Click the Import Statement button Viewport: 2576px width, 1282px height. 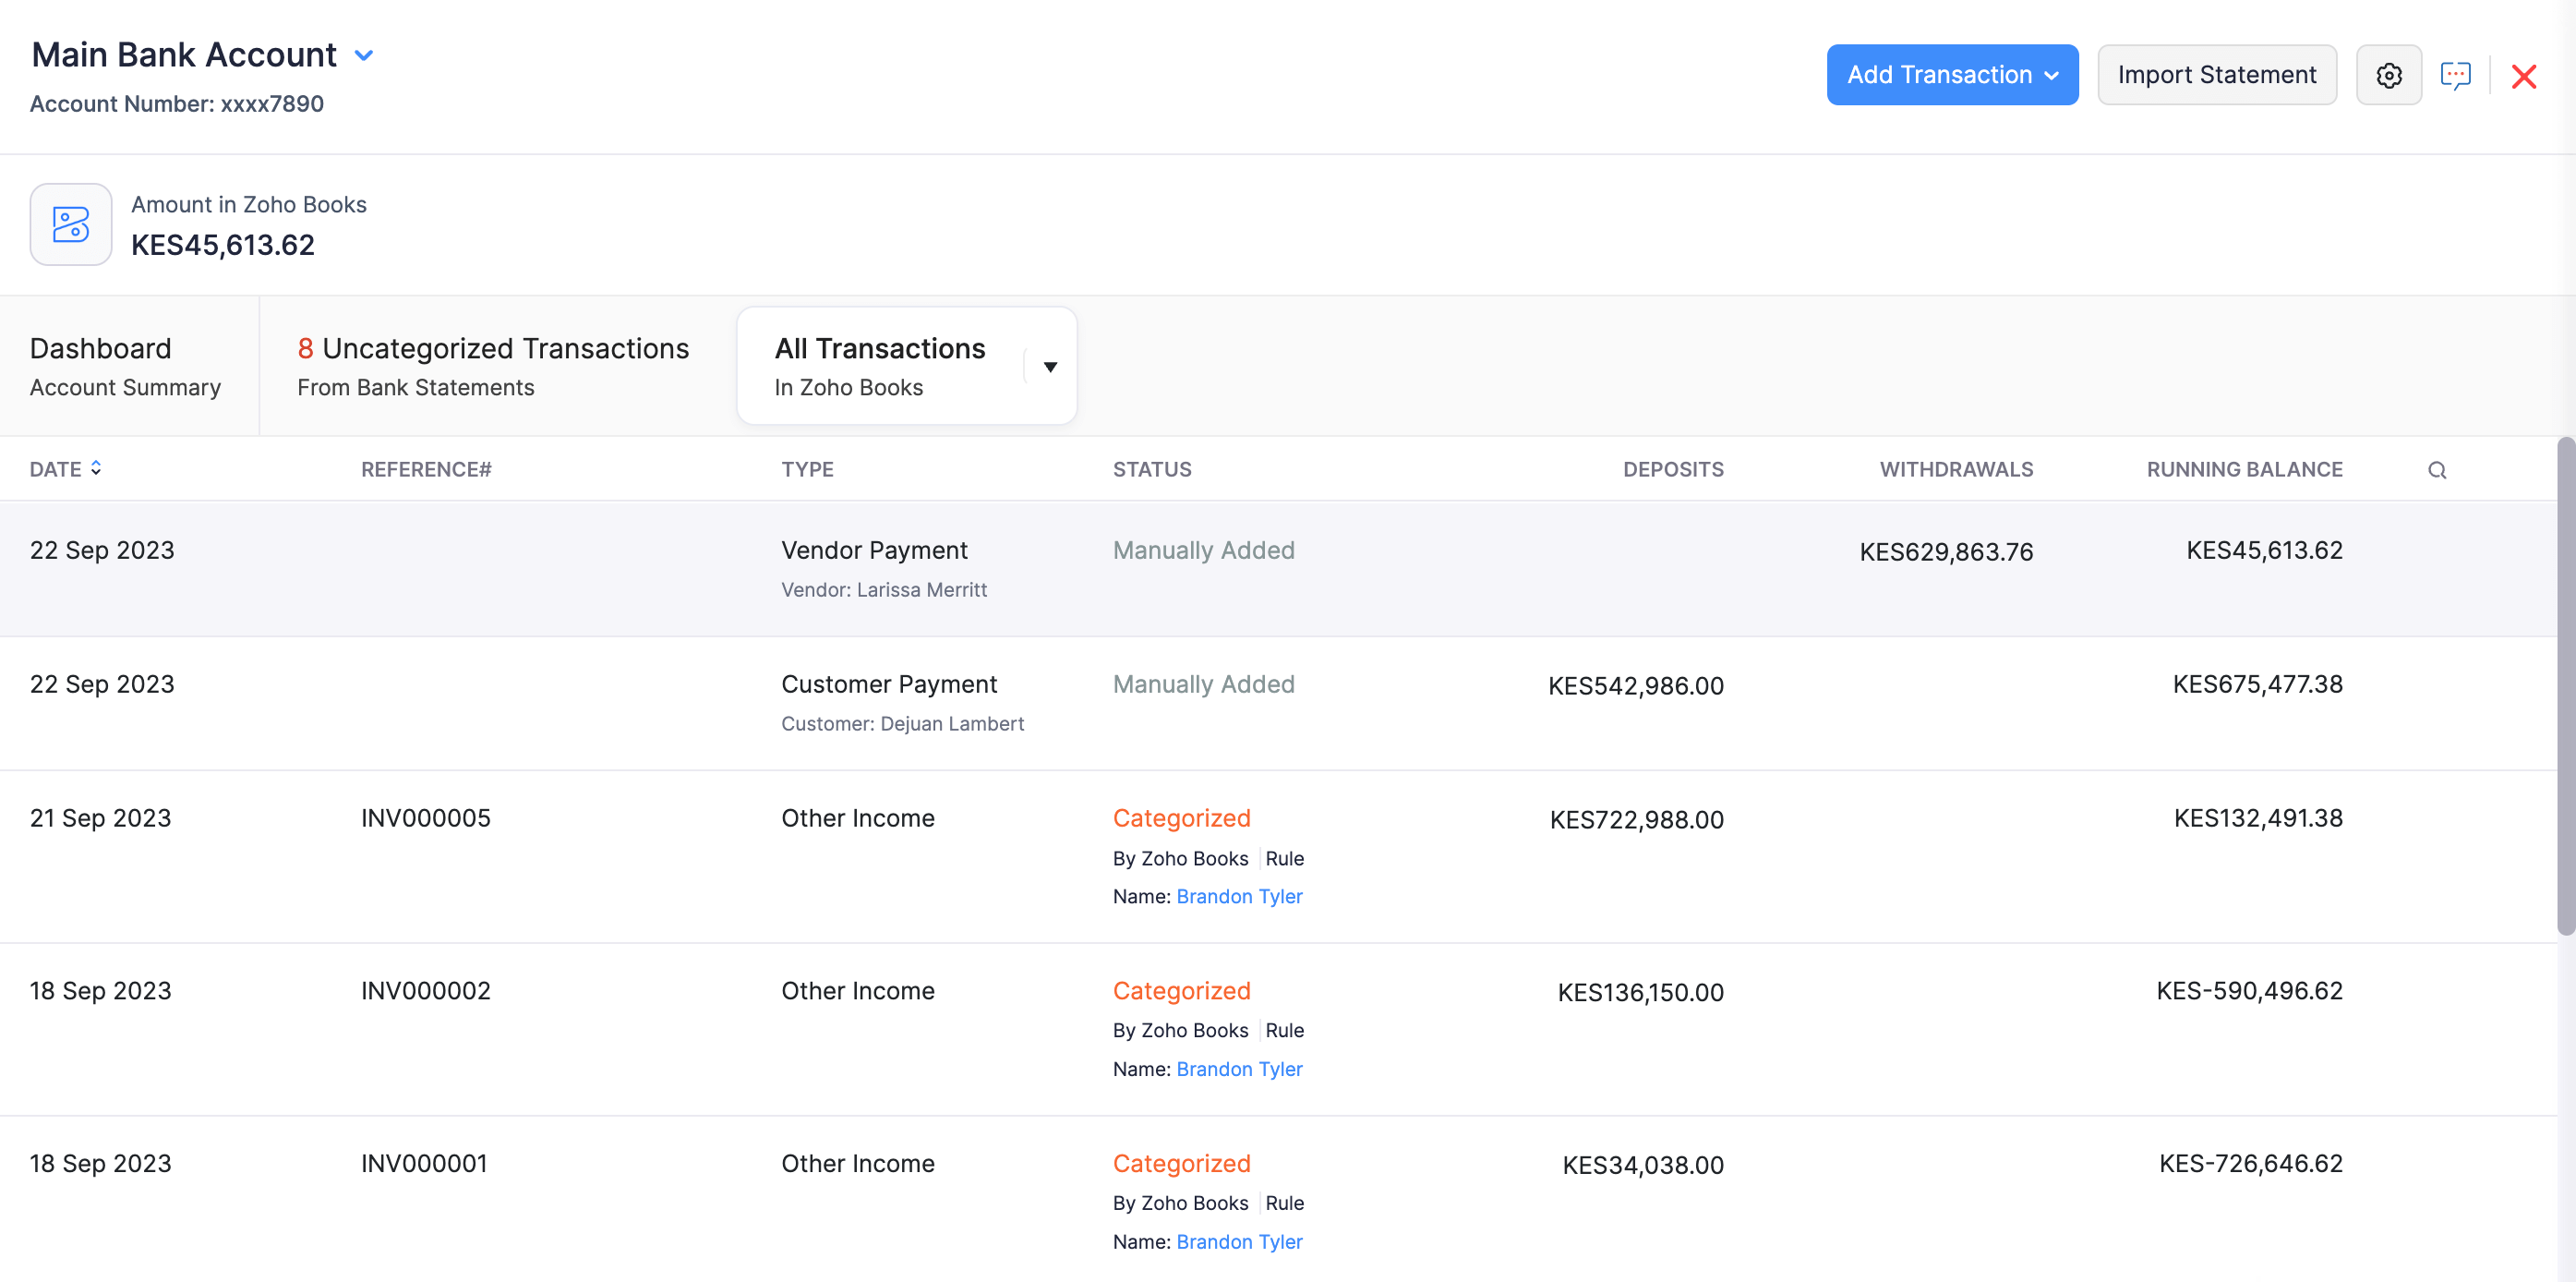[x=2216, y=74]
